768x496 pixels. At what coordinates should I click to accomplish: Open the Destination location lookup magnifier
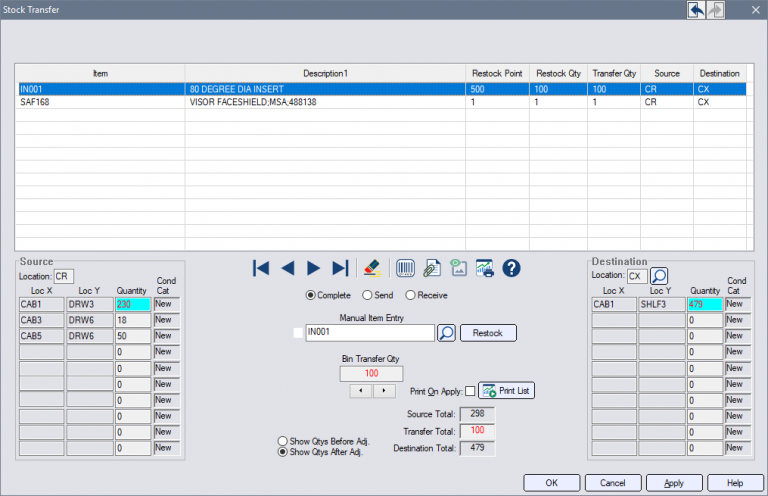pyautogui.click(x=660, y=276)
